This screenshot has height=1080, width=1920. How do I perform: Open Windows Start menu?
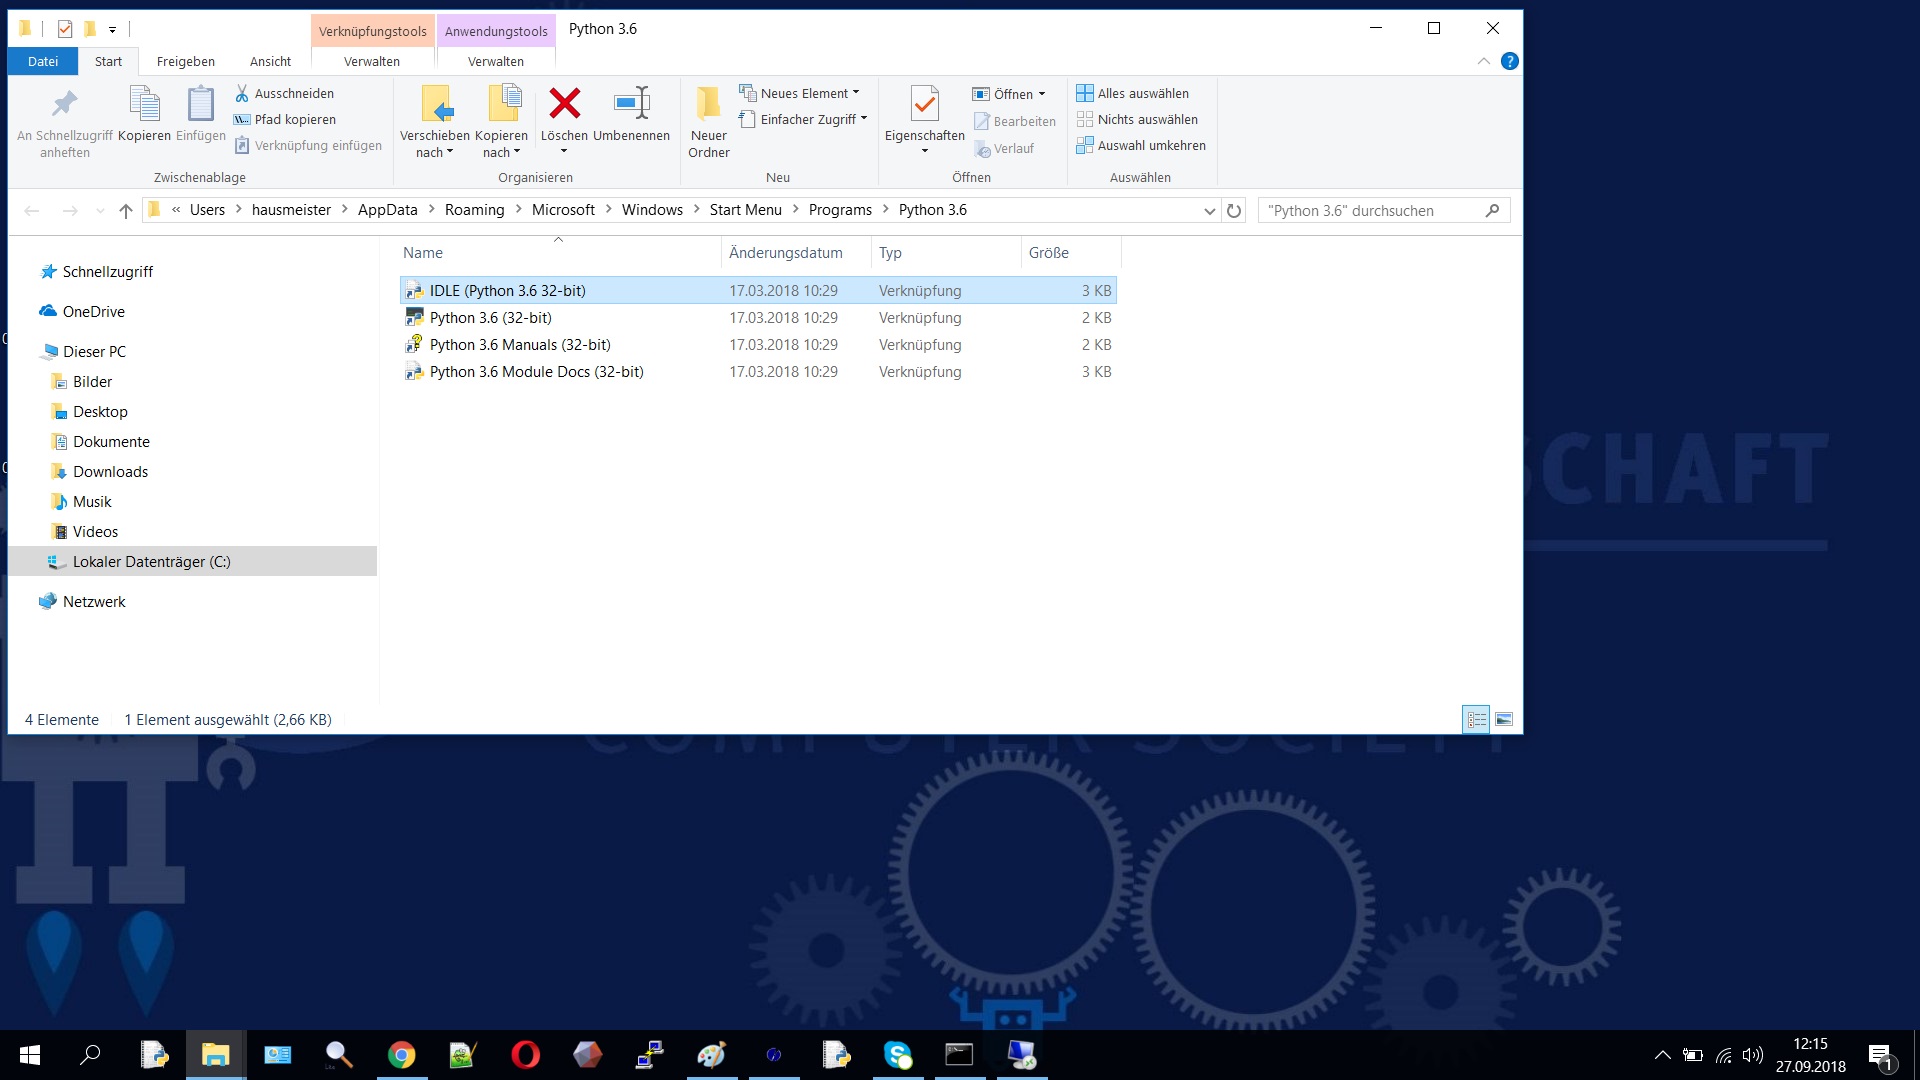(29, 1055)
